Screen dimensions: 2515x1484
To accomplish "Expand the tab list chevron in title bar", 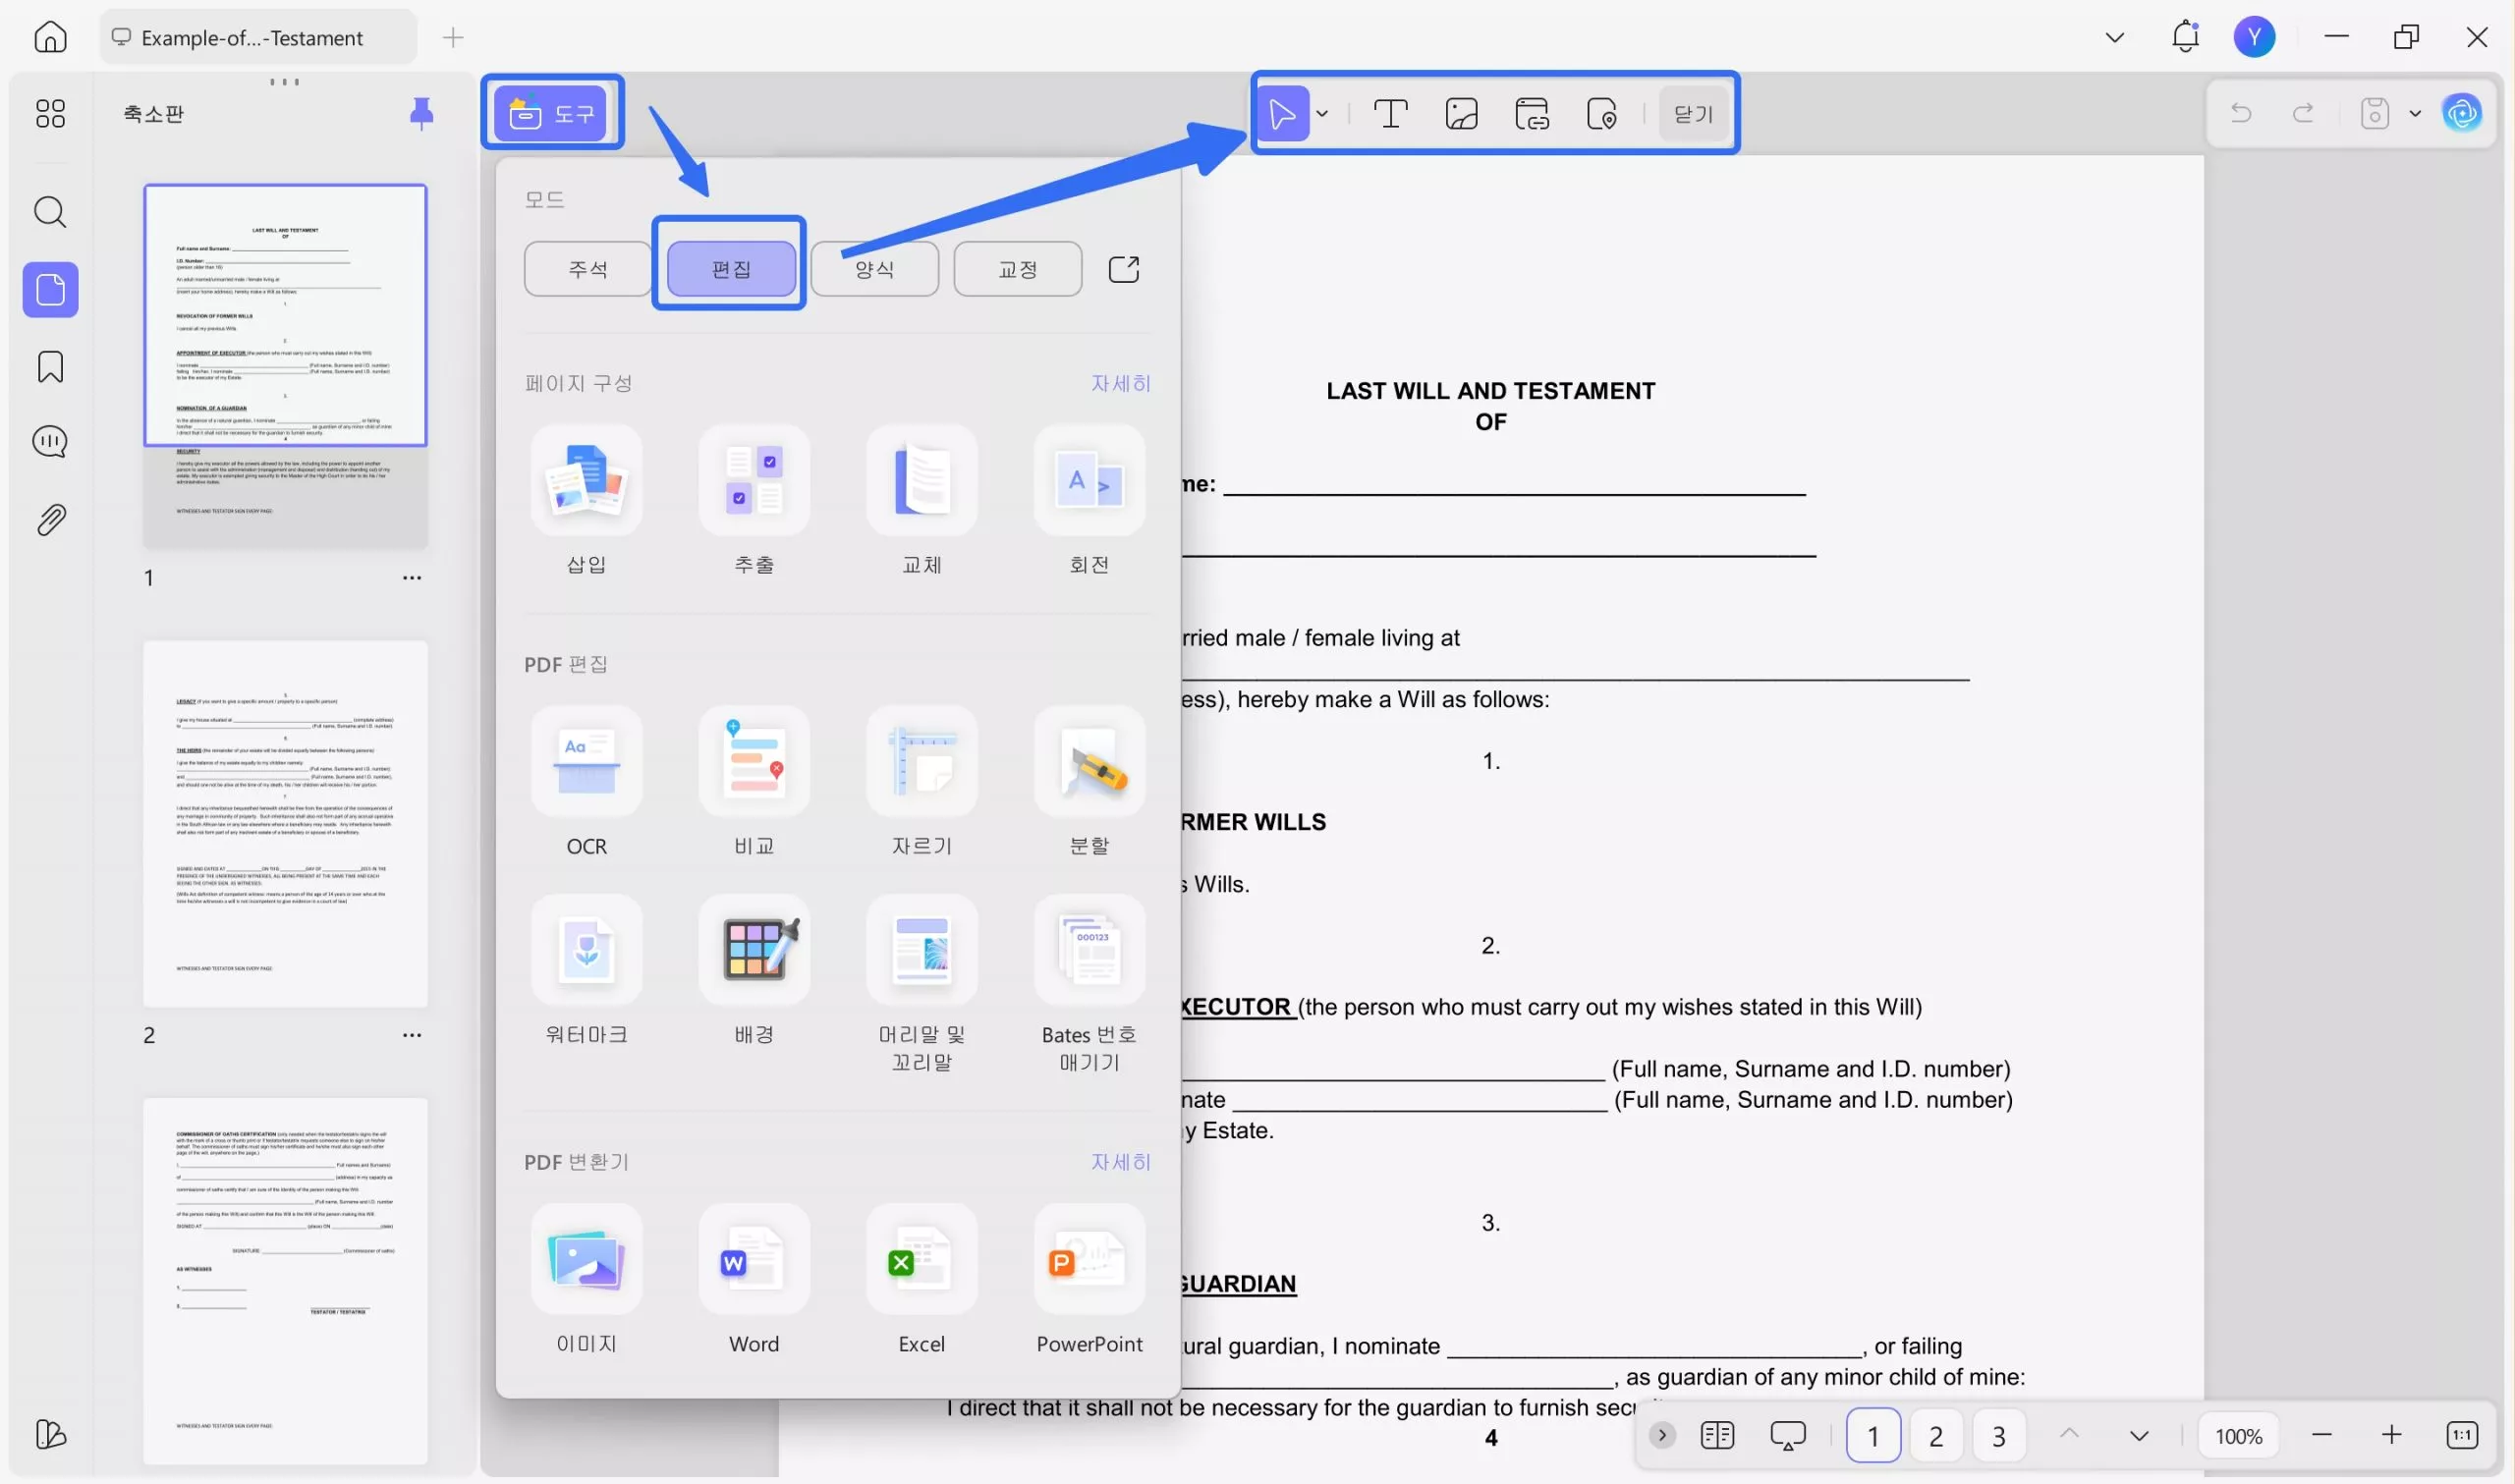I will point(2114,37).
